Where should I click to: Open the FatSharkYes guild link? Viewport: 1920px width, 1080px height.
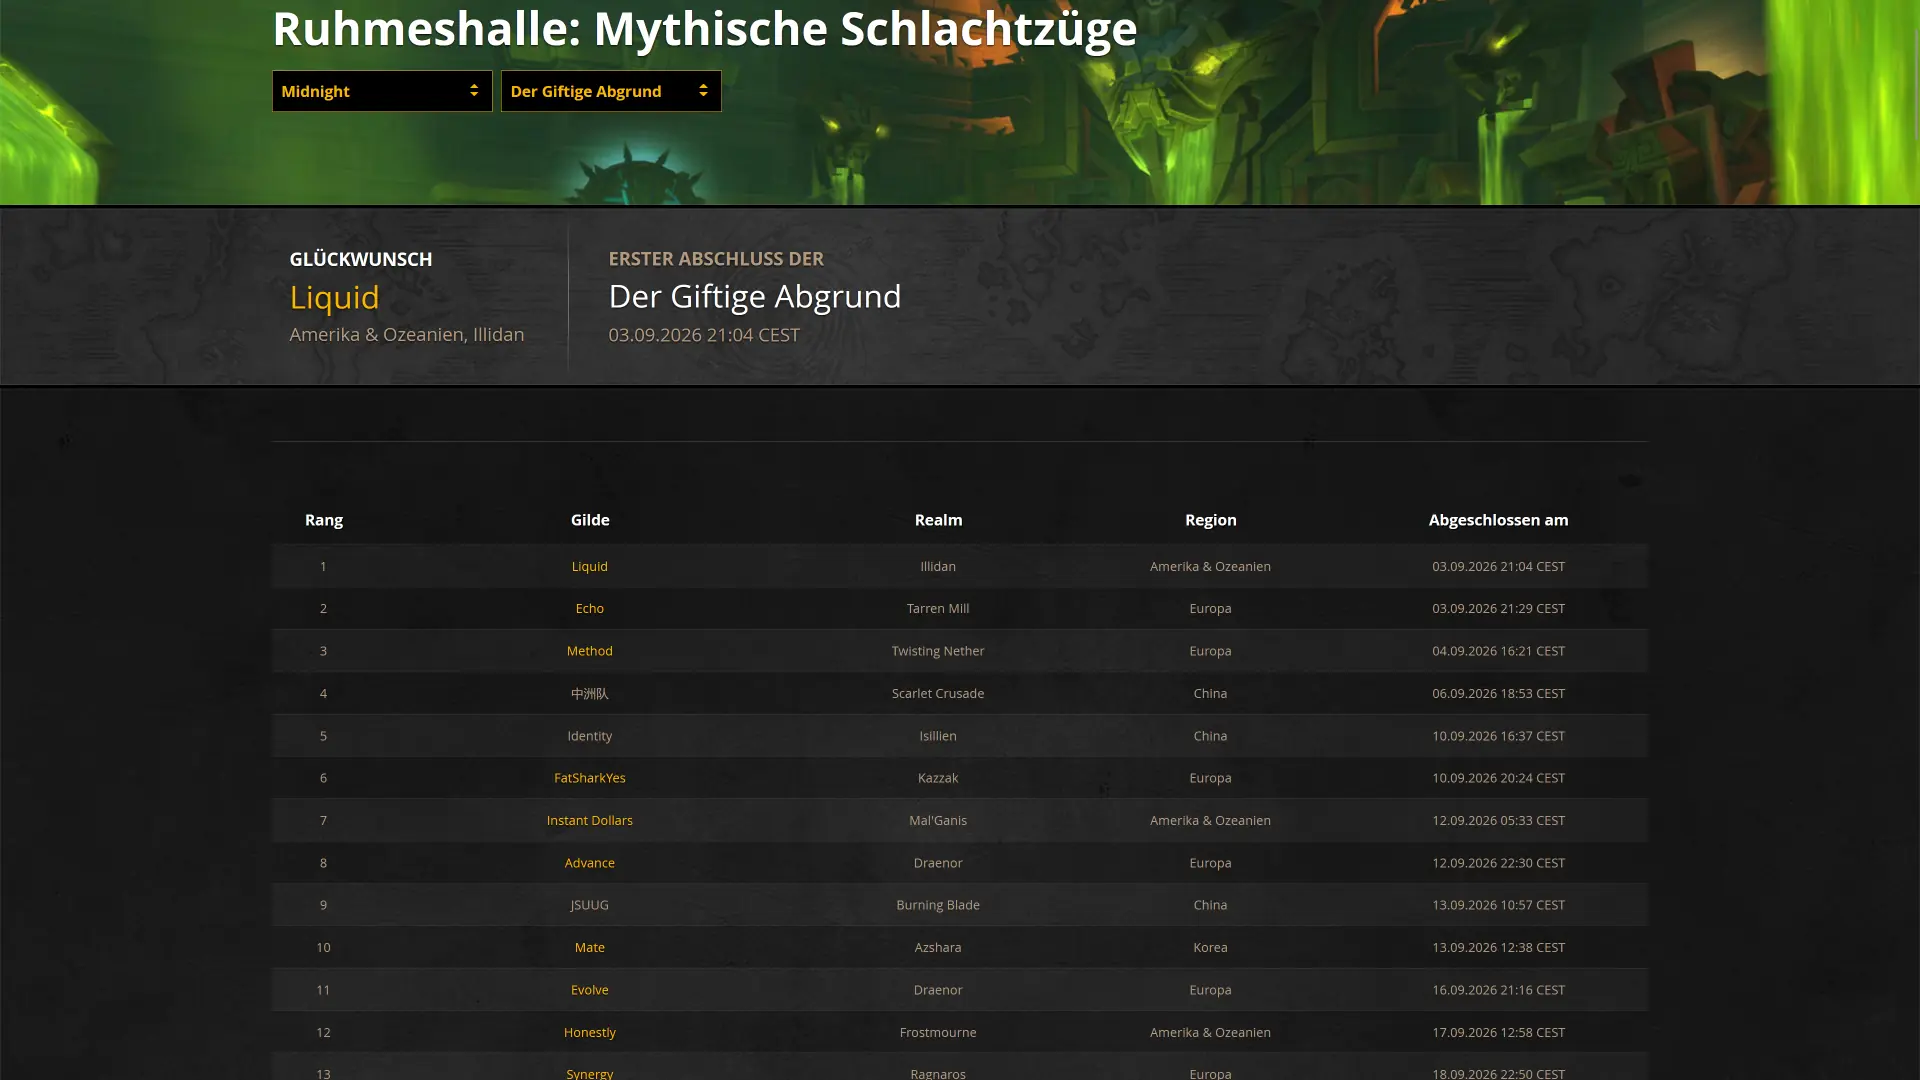coord(589,778)
